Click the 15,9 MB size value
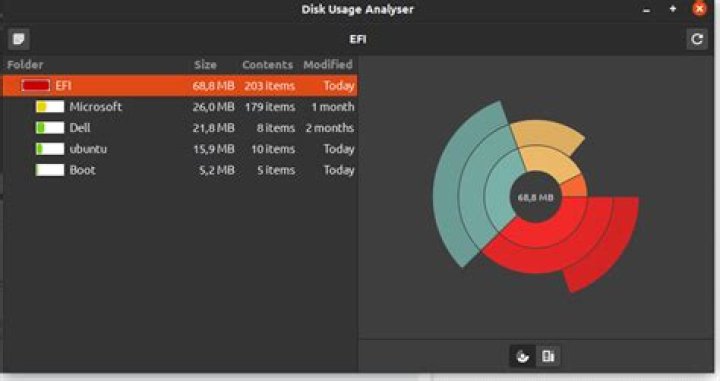720x381 pixels. pyautogui.click(x=214, y=149)
